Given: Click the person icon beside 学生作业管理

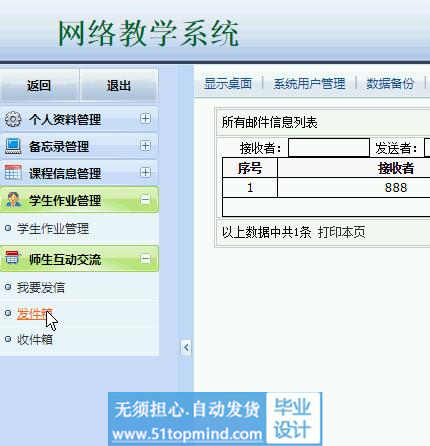Looking at the screenshot, I should pyautogui.click(x=13, y=200).
